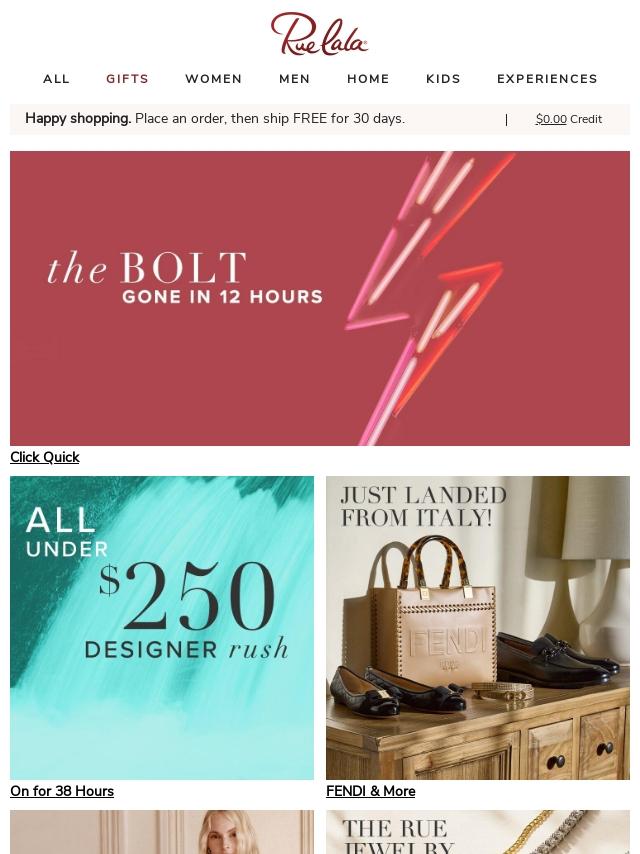Go to the WOMEN category

click(214, 79)
